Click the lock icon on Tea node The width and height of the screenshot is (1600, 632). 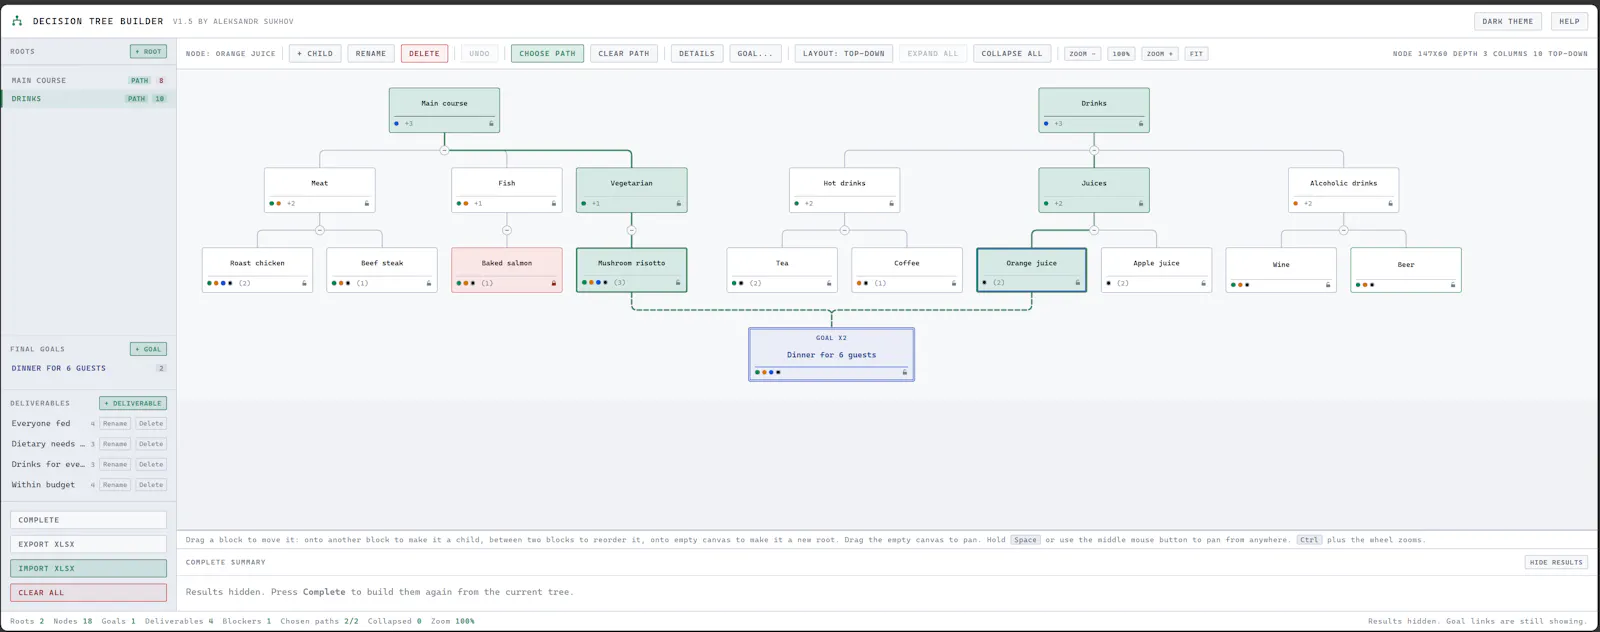coord(828,284)
